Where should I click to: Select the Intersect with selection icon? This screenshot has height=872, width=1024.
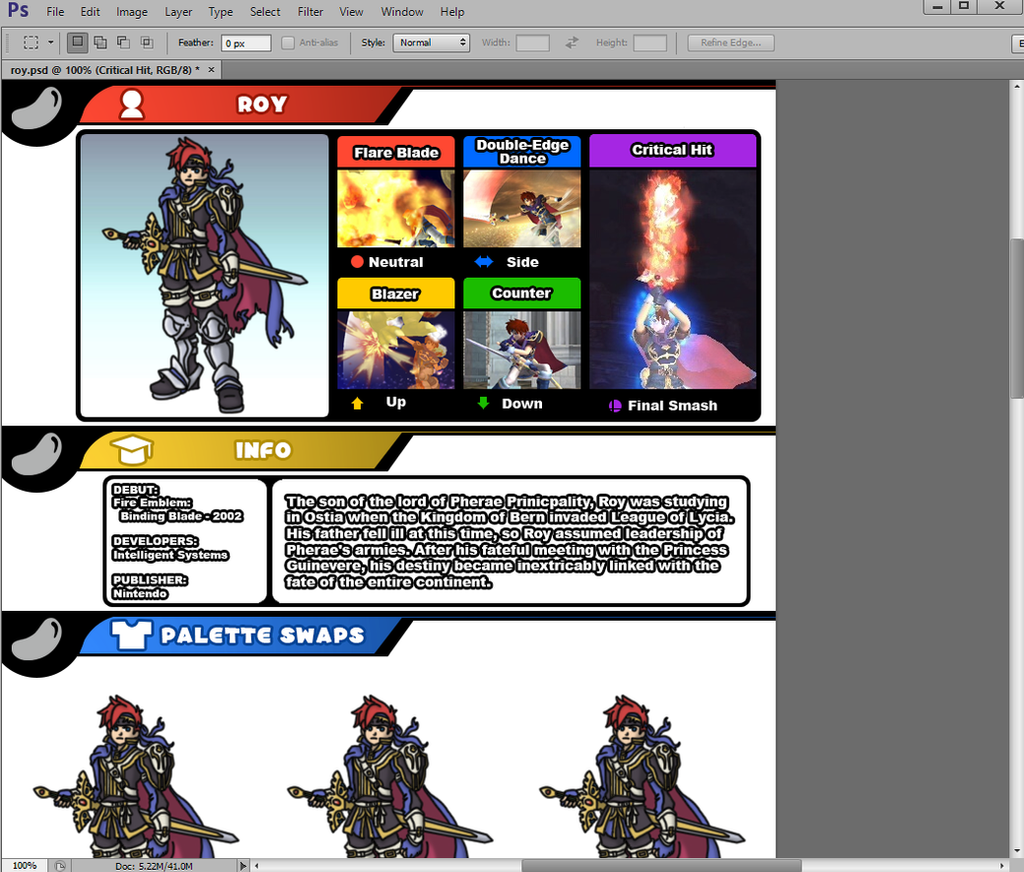point(146,42)
